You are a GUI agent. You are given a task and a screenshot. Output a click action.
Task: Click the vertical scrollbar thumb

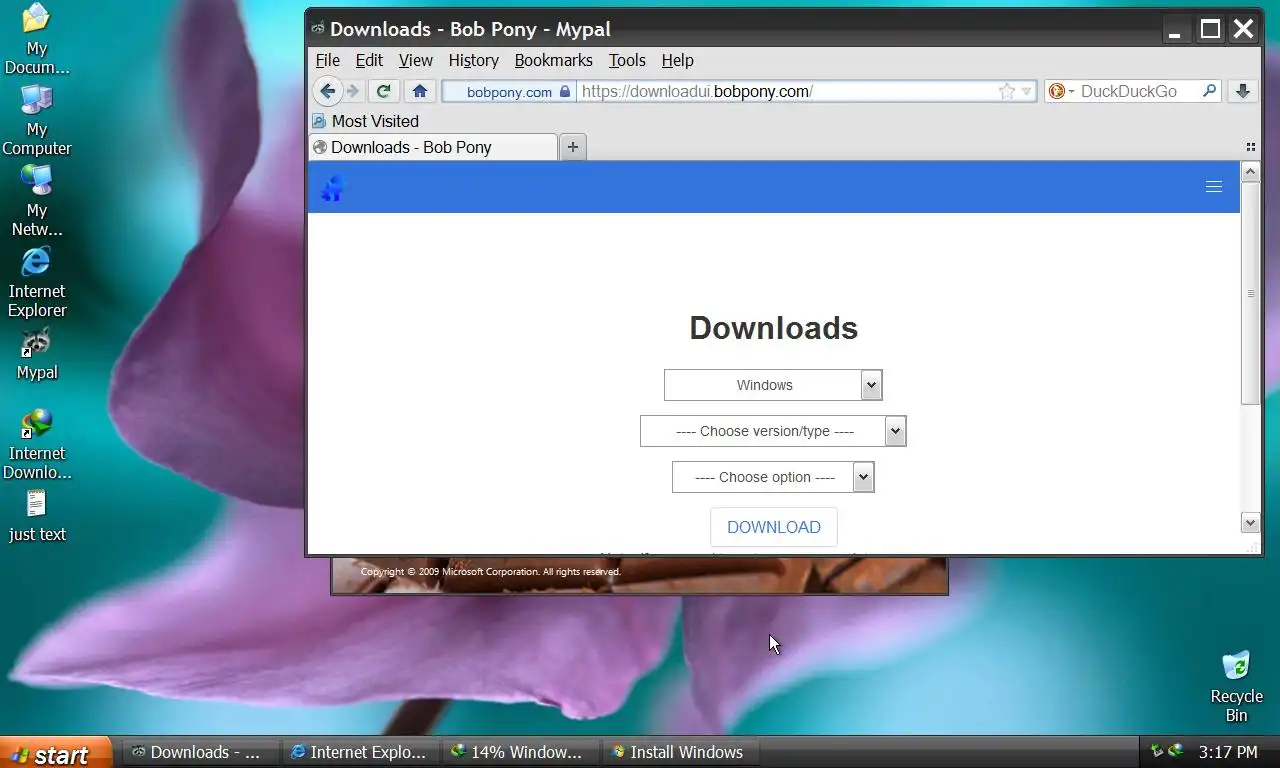(1250, 294)
